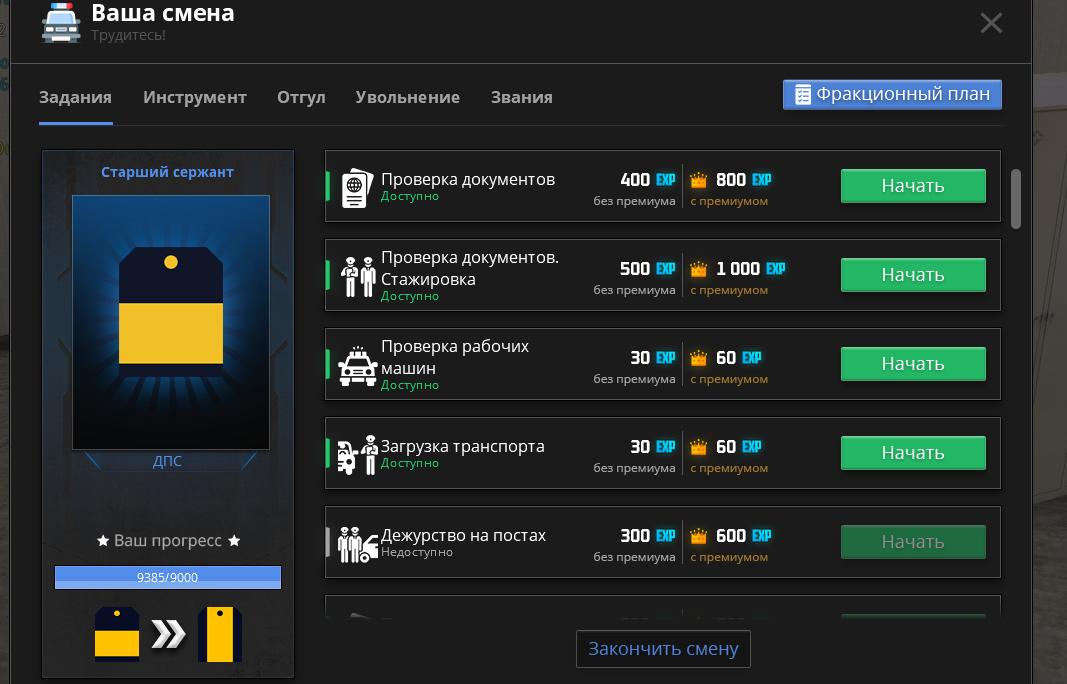Click the Загрузка транспорта task icon
Screen dimensions: 1067x684
tap(356, 455)
